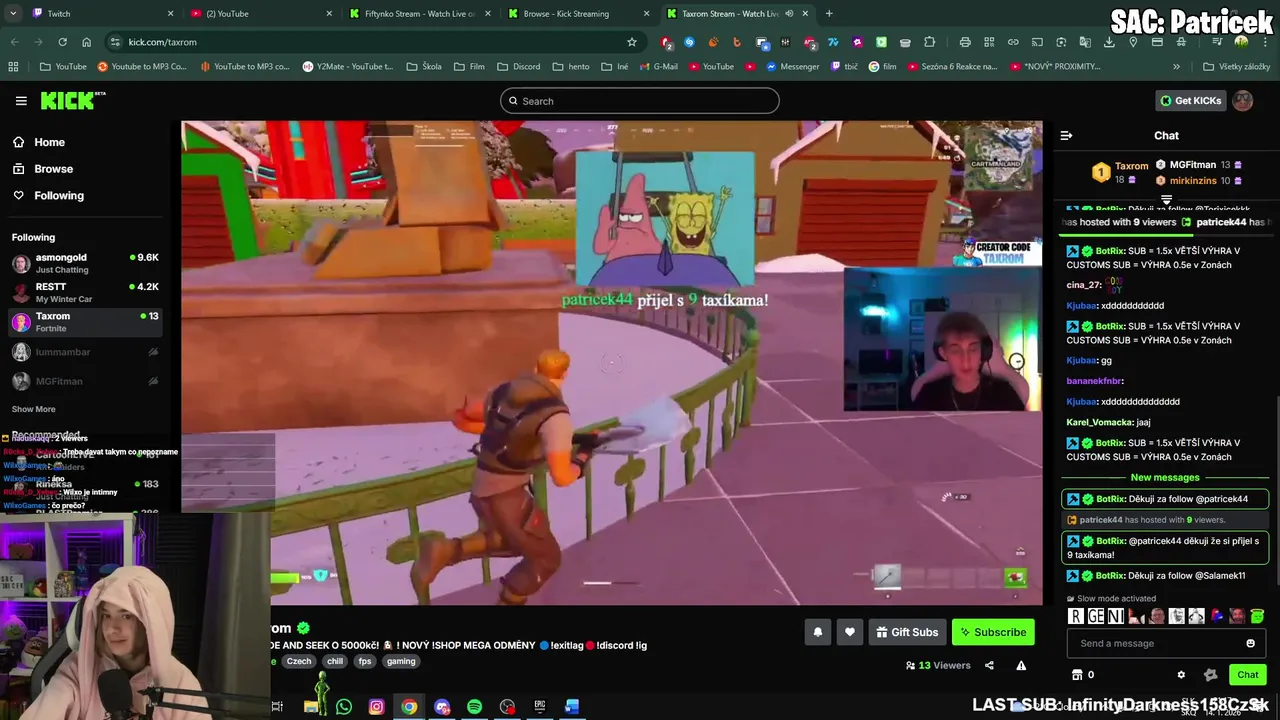Open the Film bookmarks folder

click(x=469, y=67)
